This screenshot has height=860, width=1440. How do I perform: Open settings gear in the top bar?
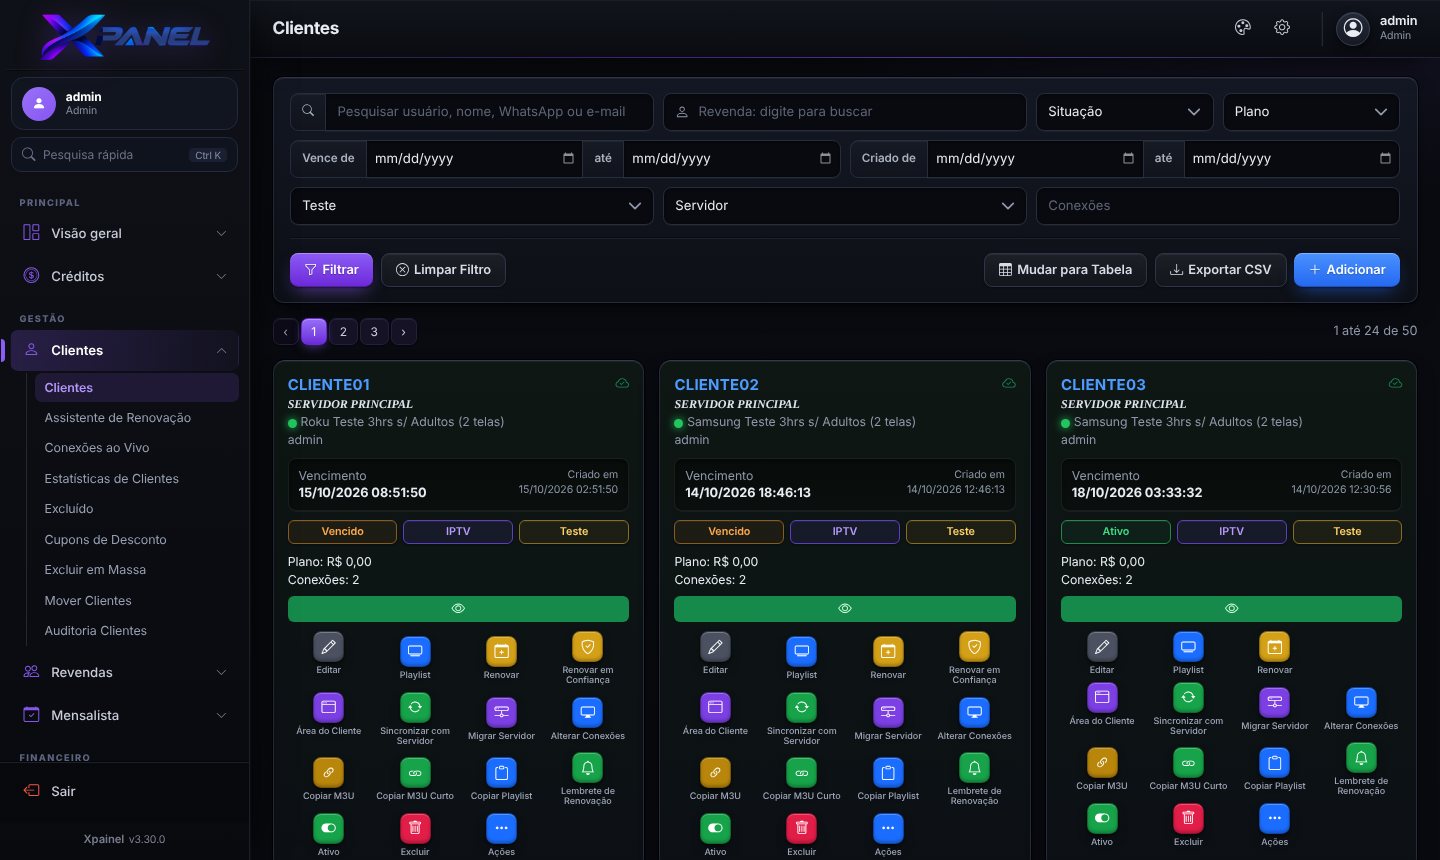click(x=1282, y=28)
